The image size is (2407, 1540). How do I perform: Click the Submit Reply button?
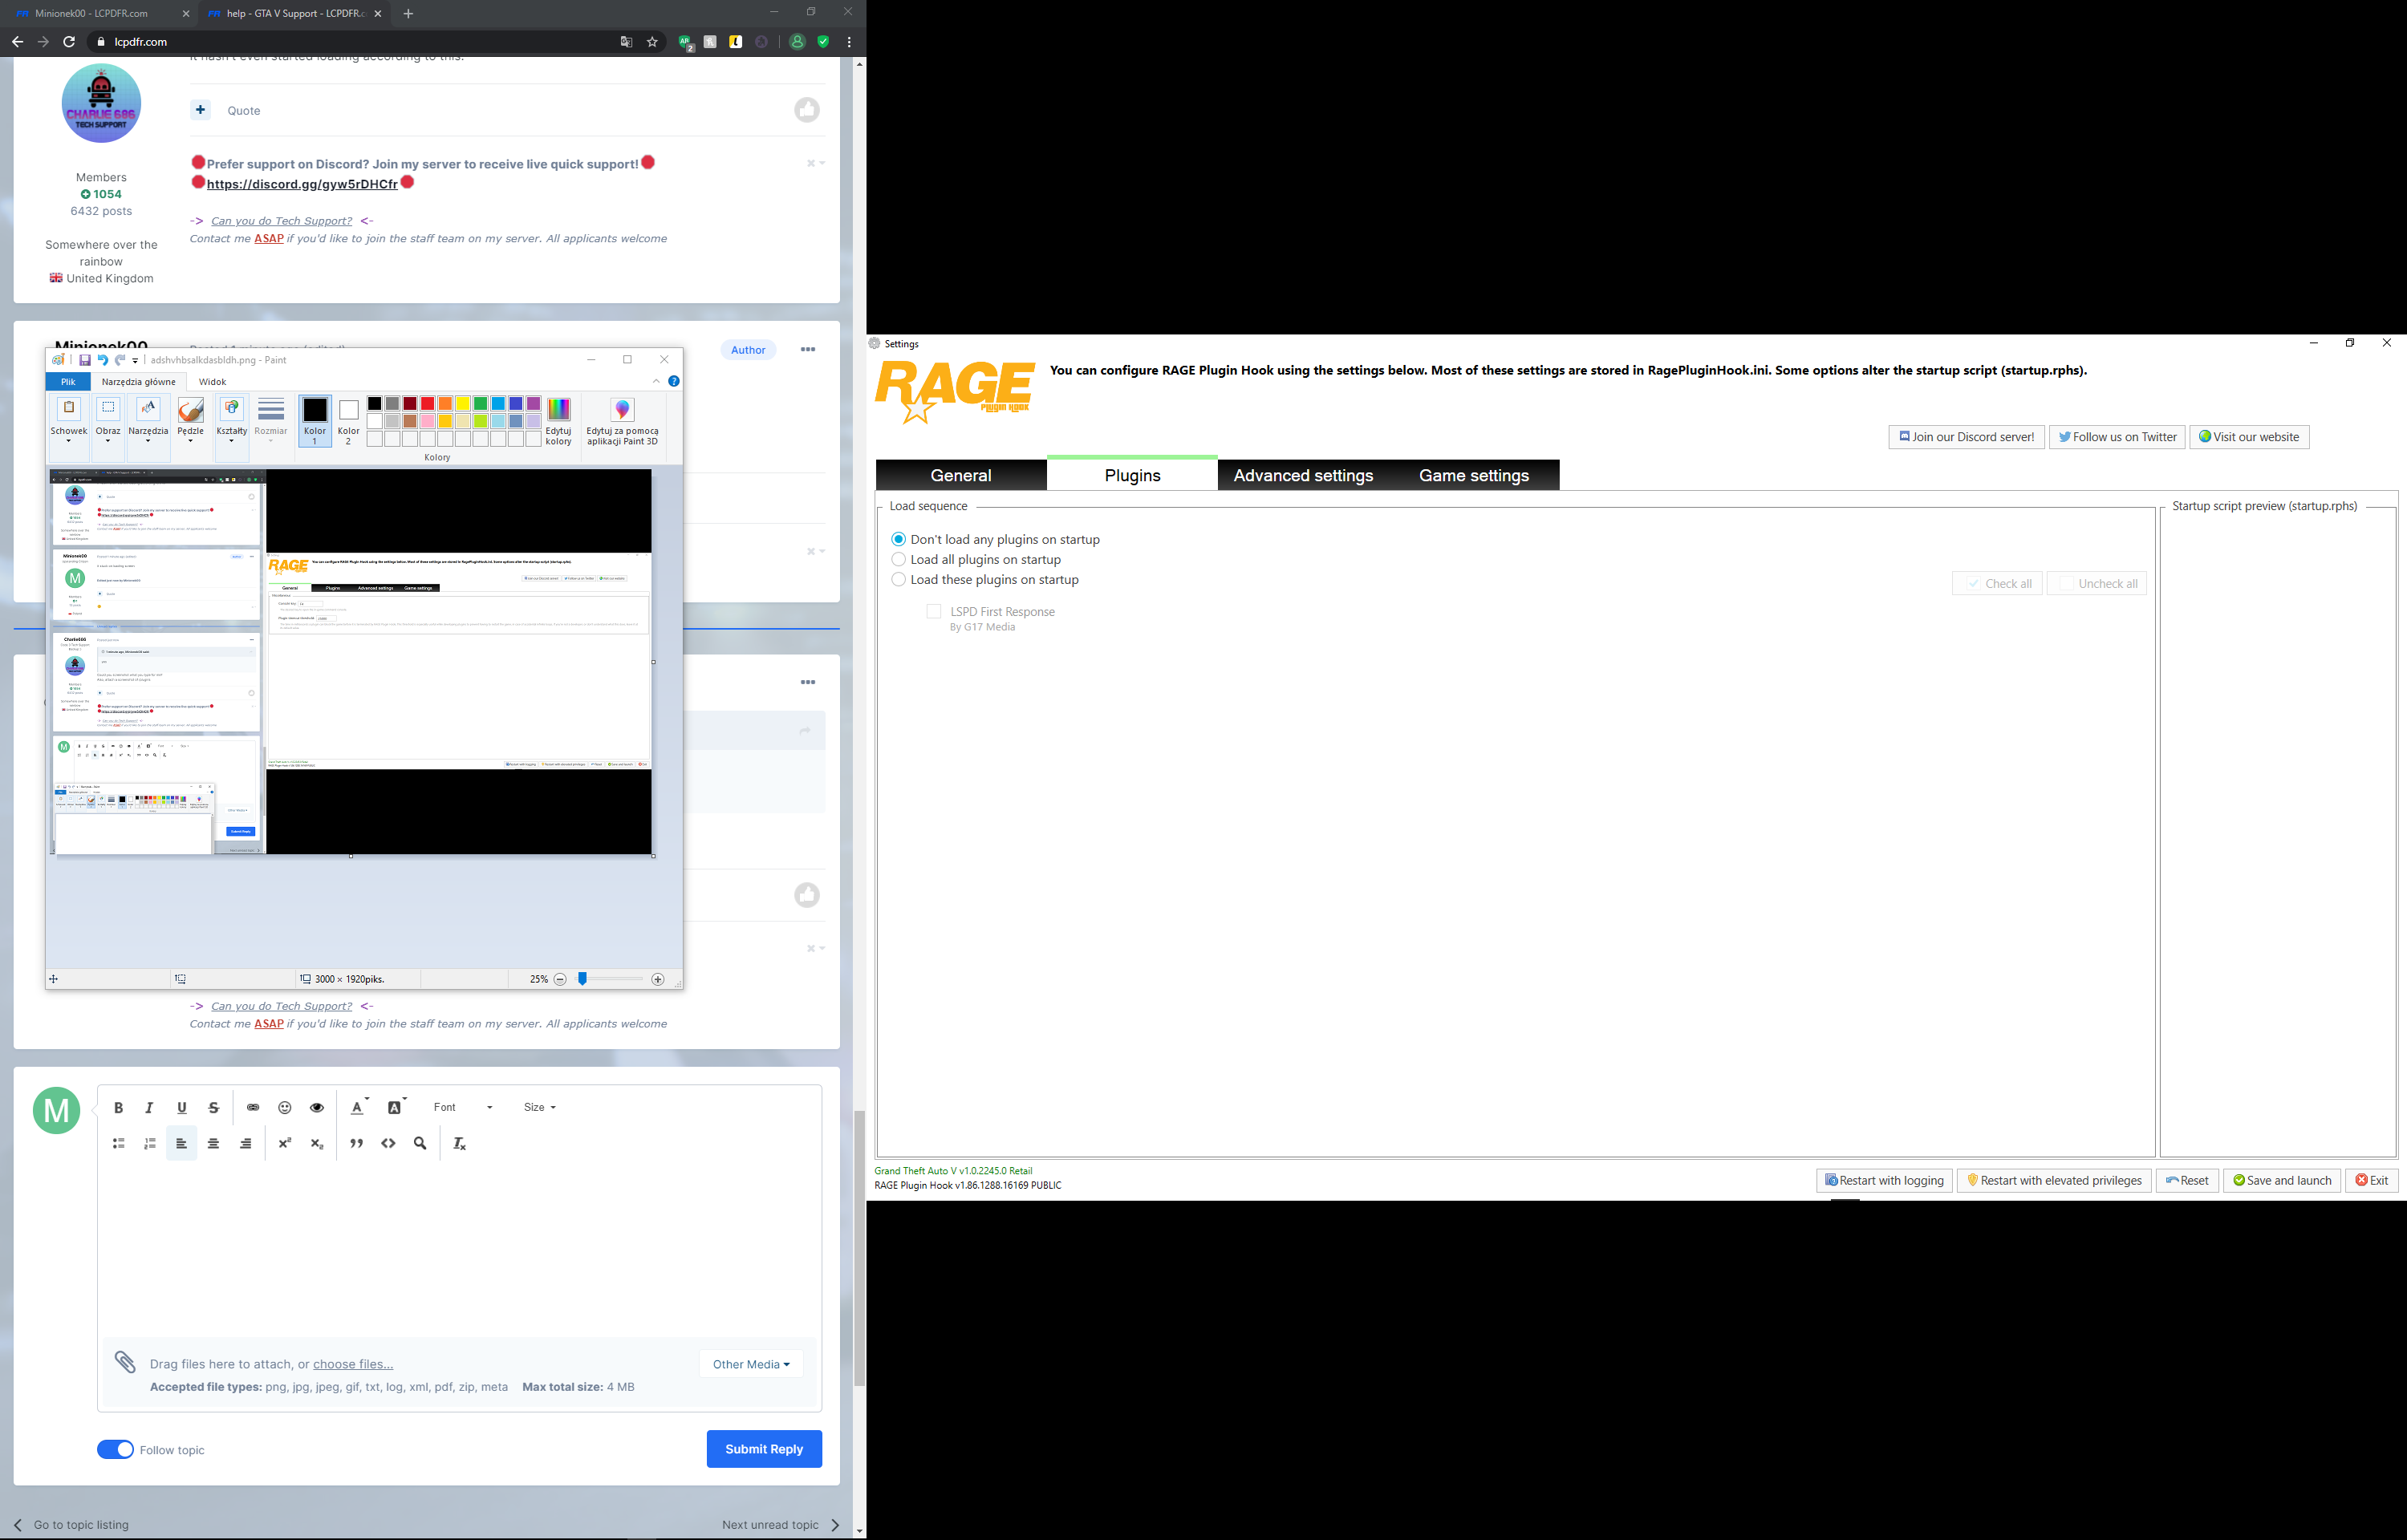tap(764, 1449)
